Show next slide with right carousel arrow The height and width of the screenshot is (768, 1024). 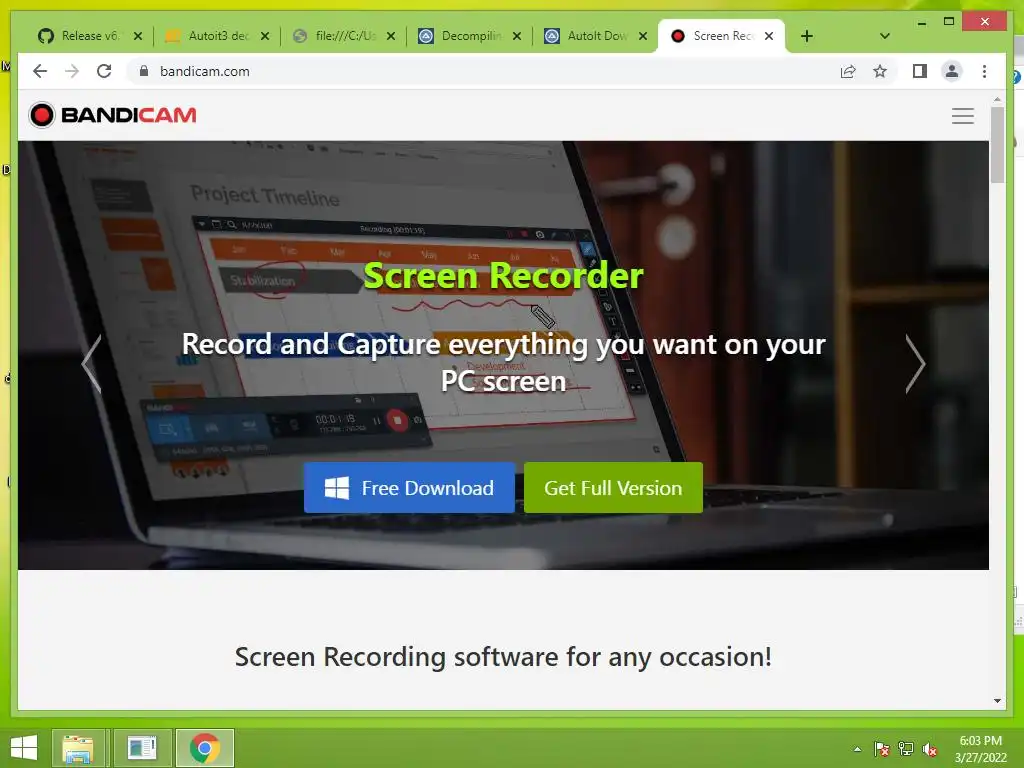(915, 364)
